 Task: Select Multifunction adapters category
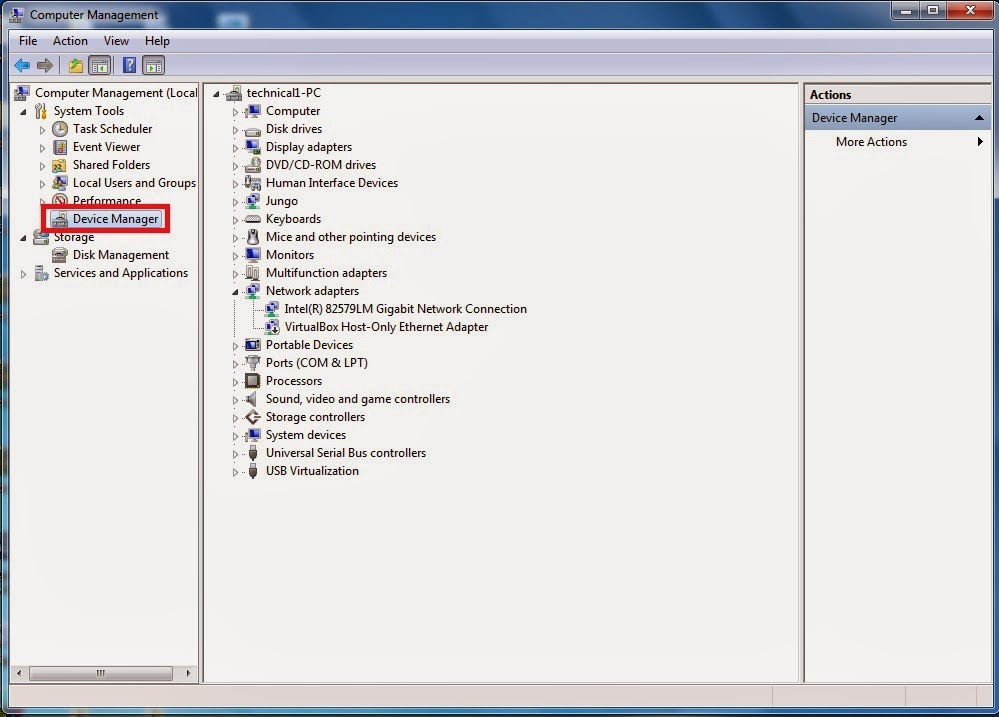326,273
